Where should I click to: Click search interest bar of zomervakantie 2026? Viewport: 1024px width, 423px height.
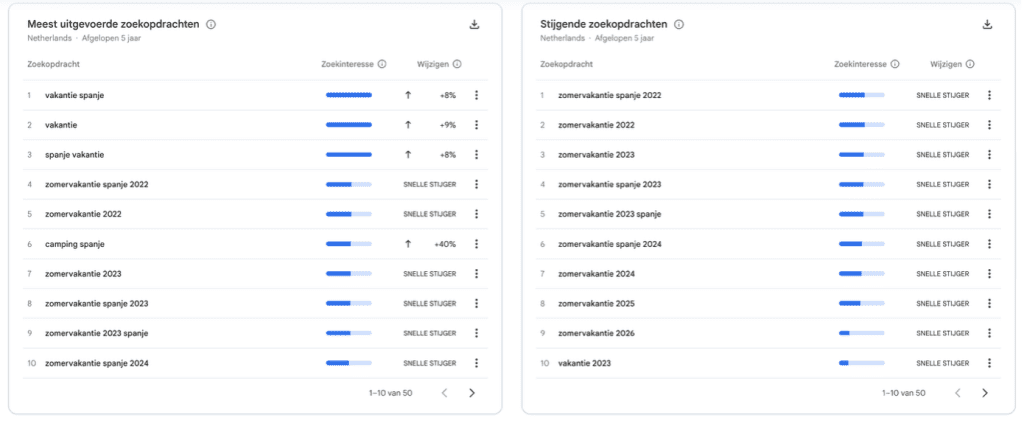click(x=861, y=333)
